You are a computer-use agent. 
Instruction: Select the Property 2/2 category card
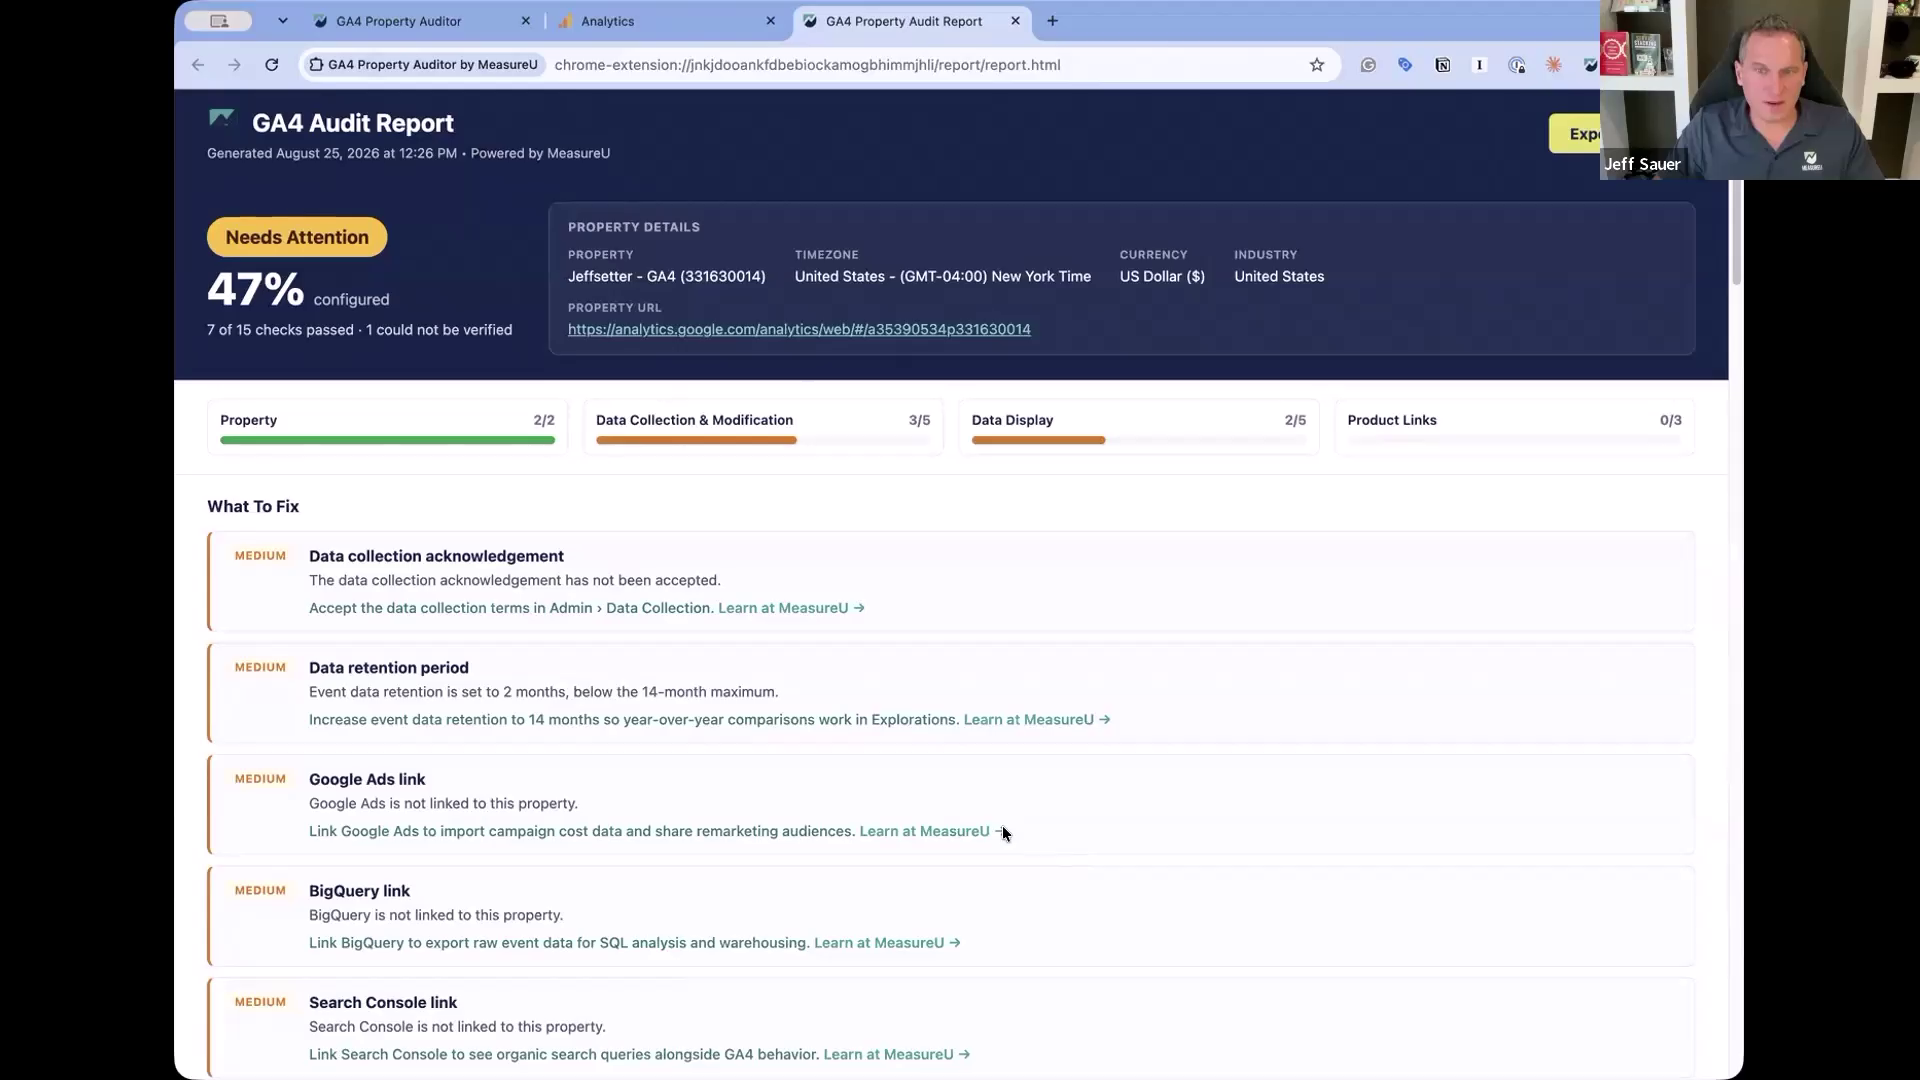click(387, 427)
